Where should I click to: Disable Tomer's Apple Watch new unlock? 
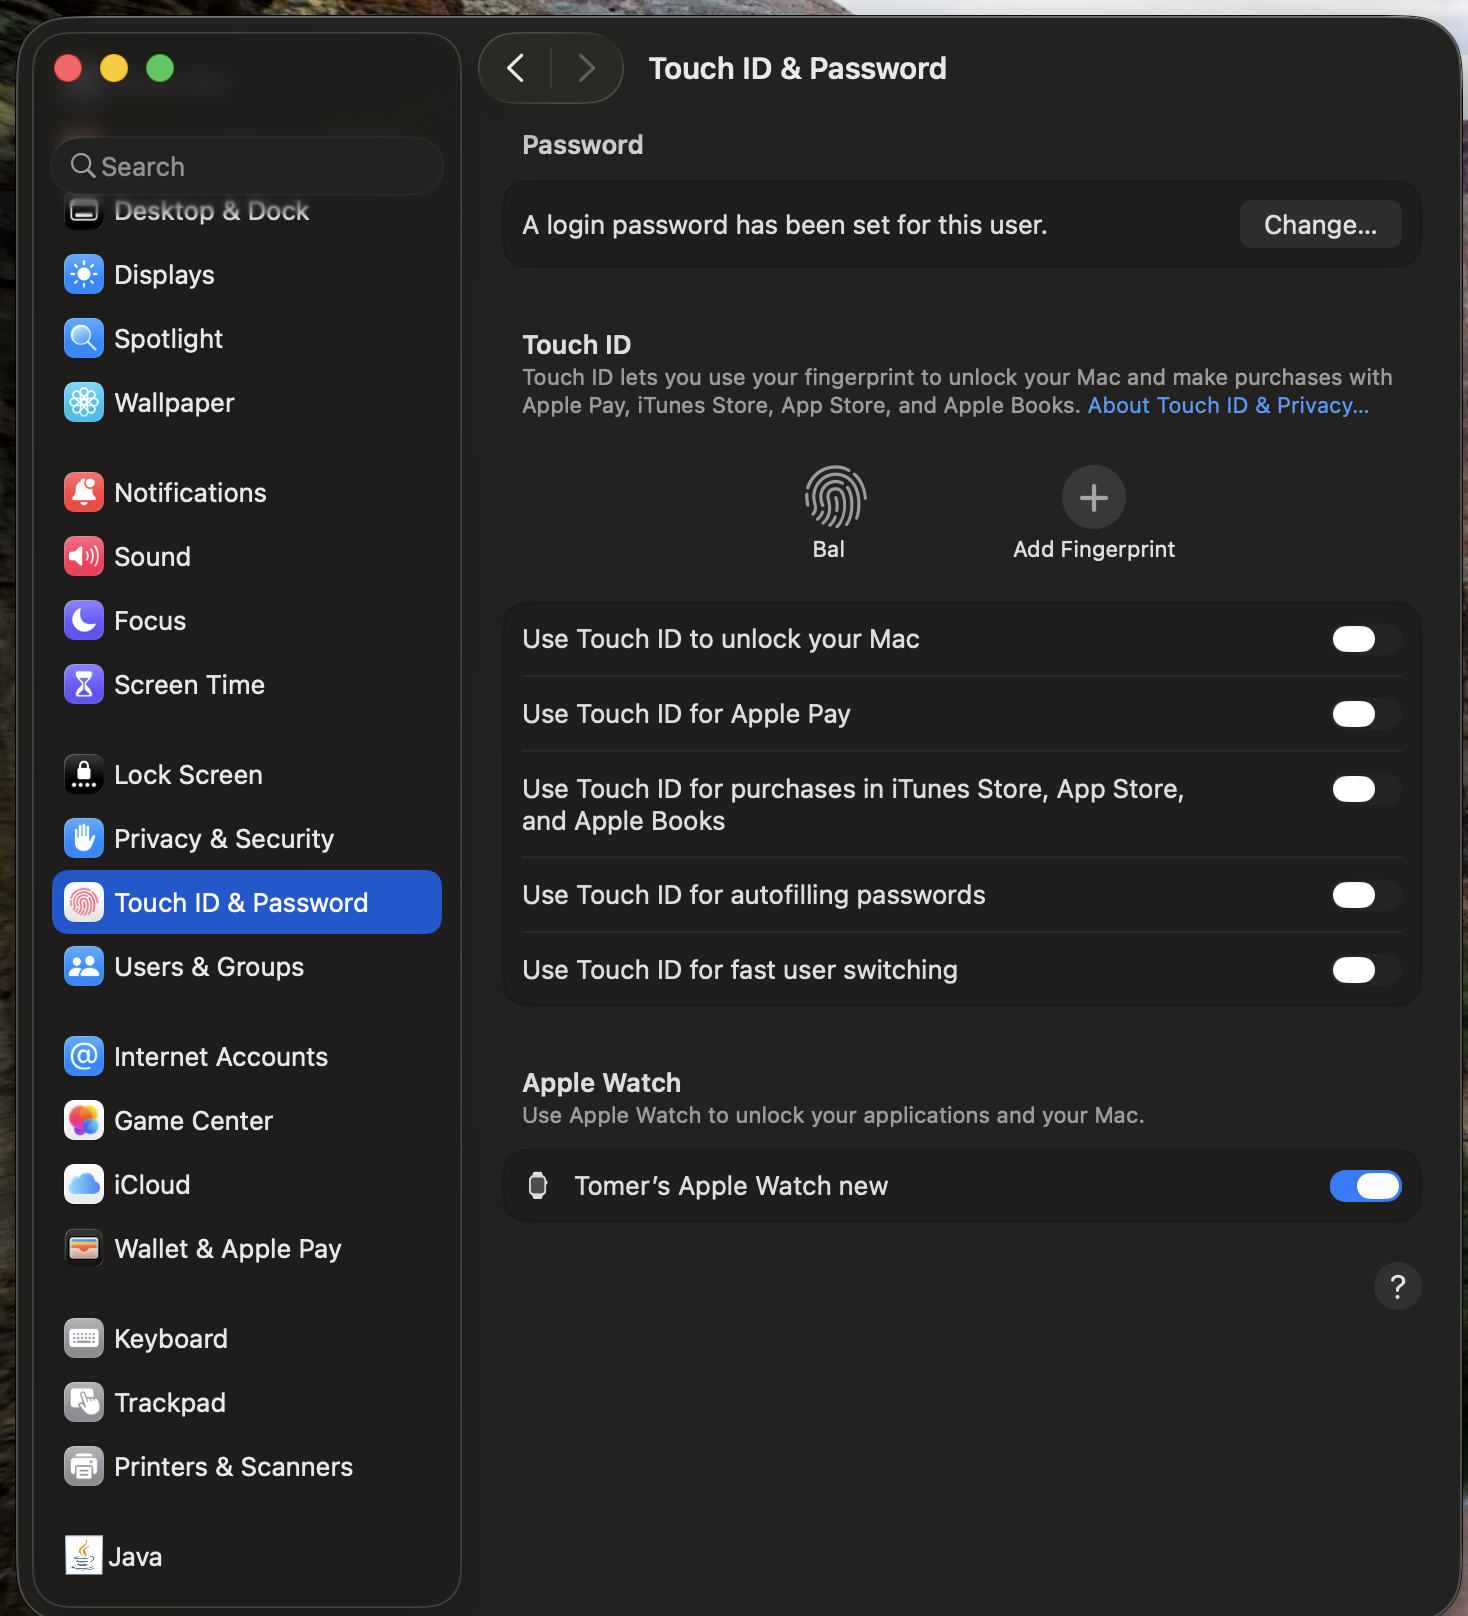click(1365, 1186)
